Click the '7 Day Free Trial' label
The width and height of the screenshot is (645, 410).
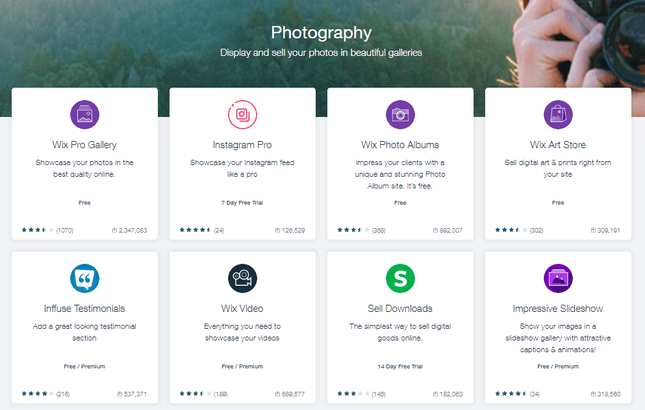tap(242, 203)
